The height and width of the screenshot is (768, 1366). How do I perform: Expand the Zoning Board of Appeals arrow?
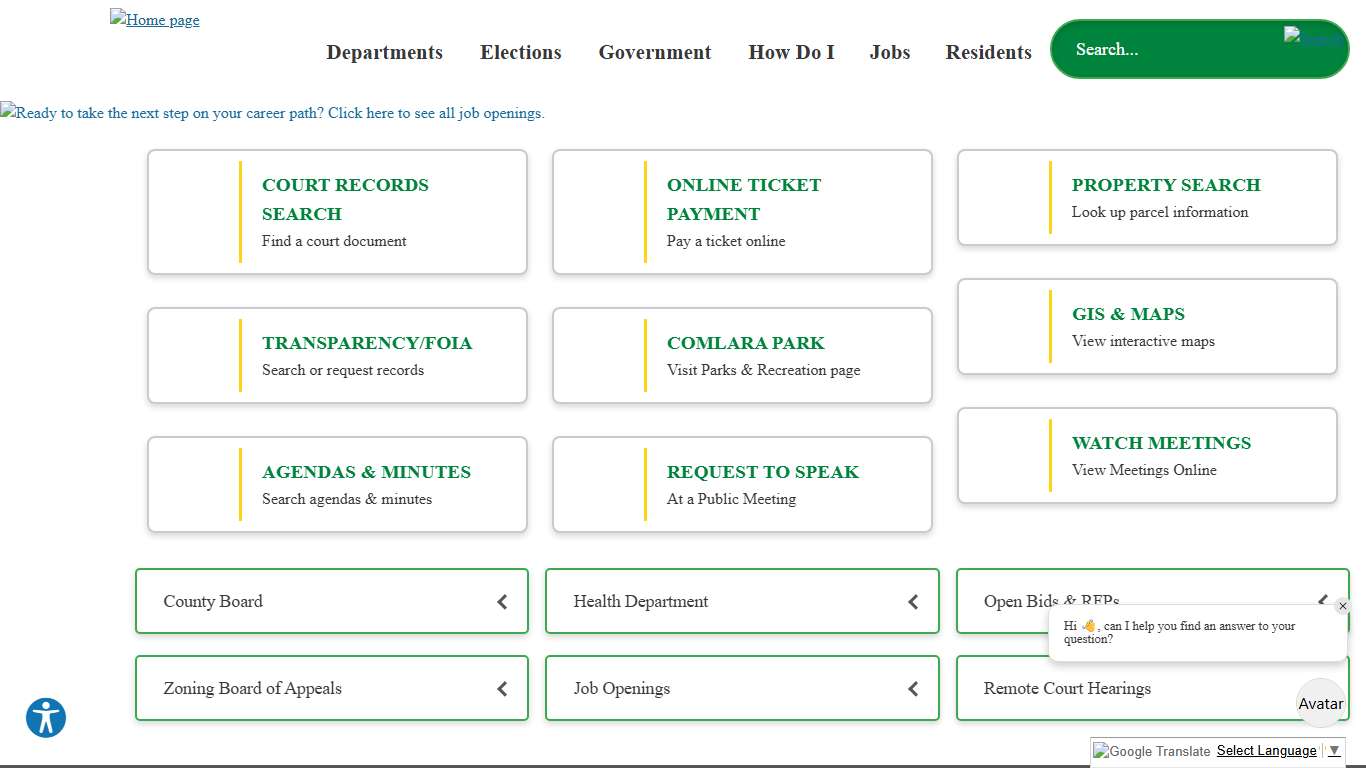502,689
